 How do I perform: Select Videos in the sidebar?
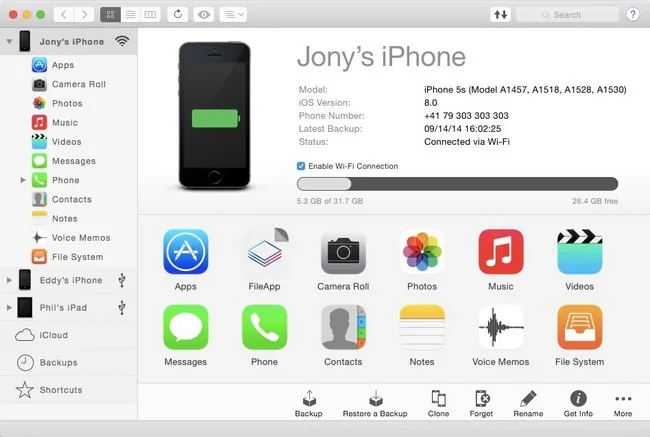pyautogui.click(x=68, y=142)
